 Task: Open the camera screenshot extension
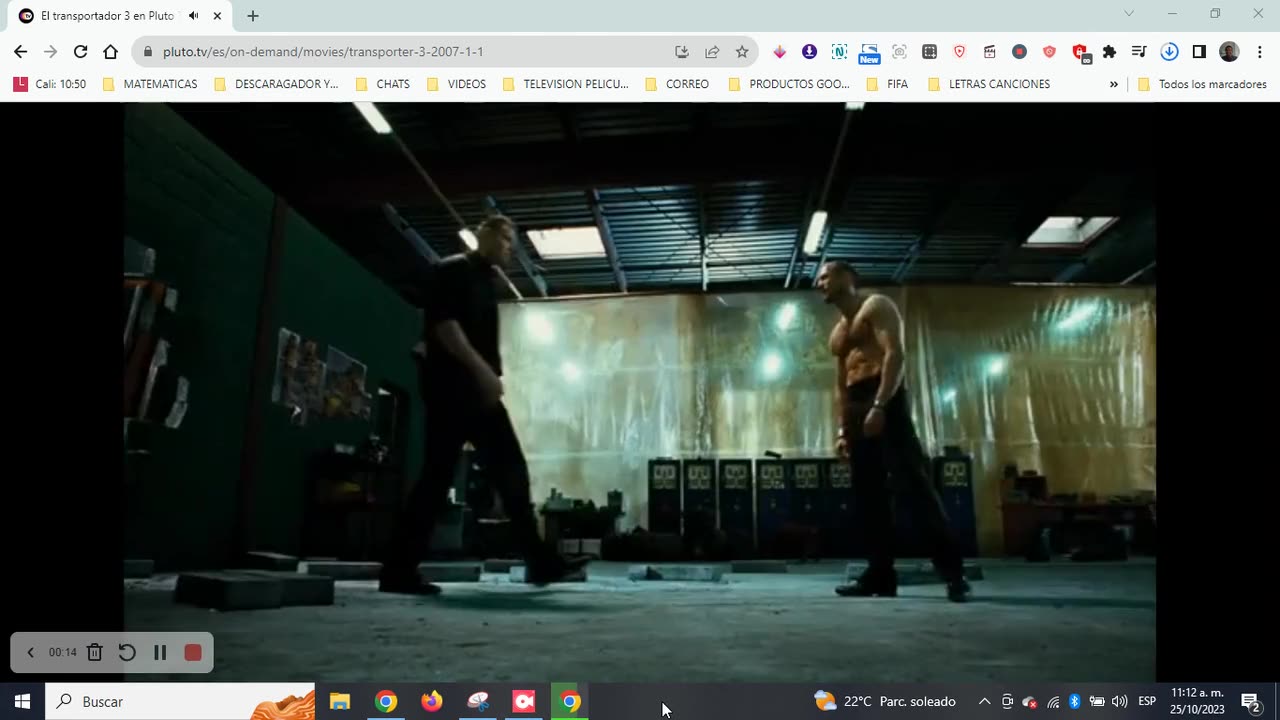[899, 52]
